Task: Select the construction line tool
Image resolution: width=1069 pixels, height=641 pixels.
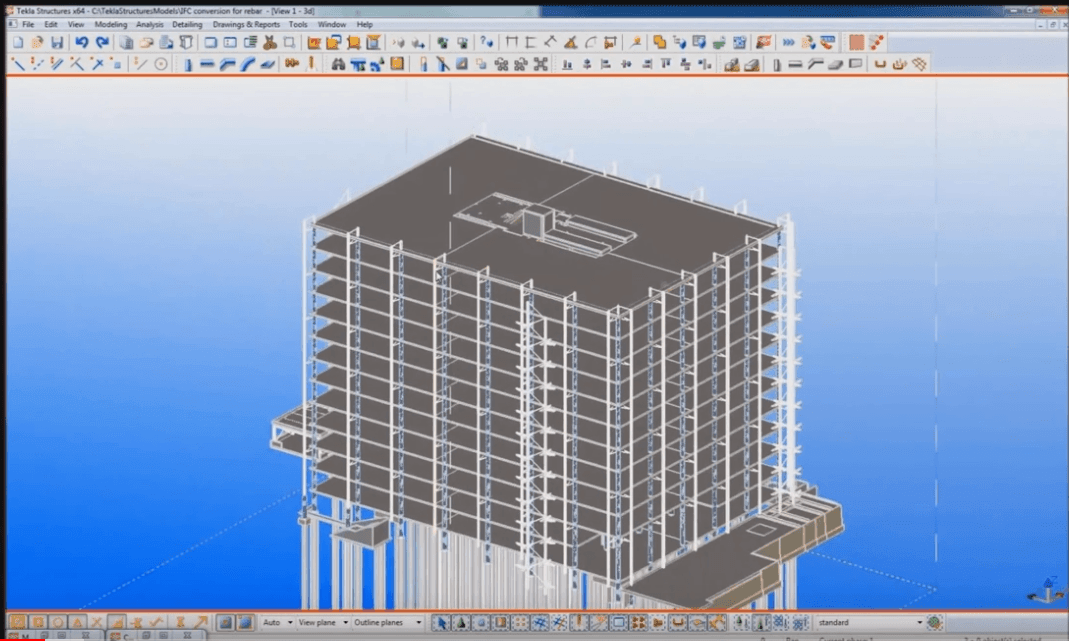Action: click(141, 64)
